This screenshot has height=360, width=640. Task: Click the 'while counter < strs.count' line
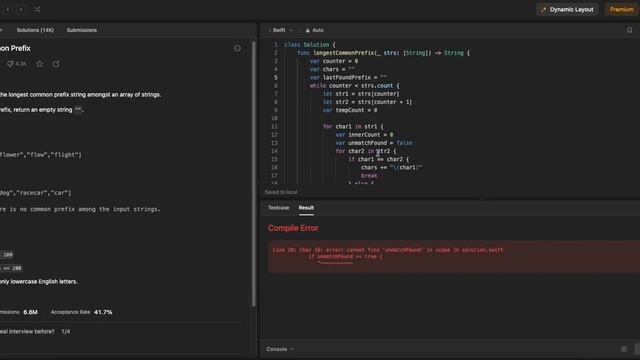pos(354,86)
